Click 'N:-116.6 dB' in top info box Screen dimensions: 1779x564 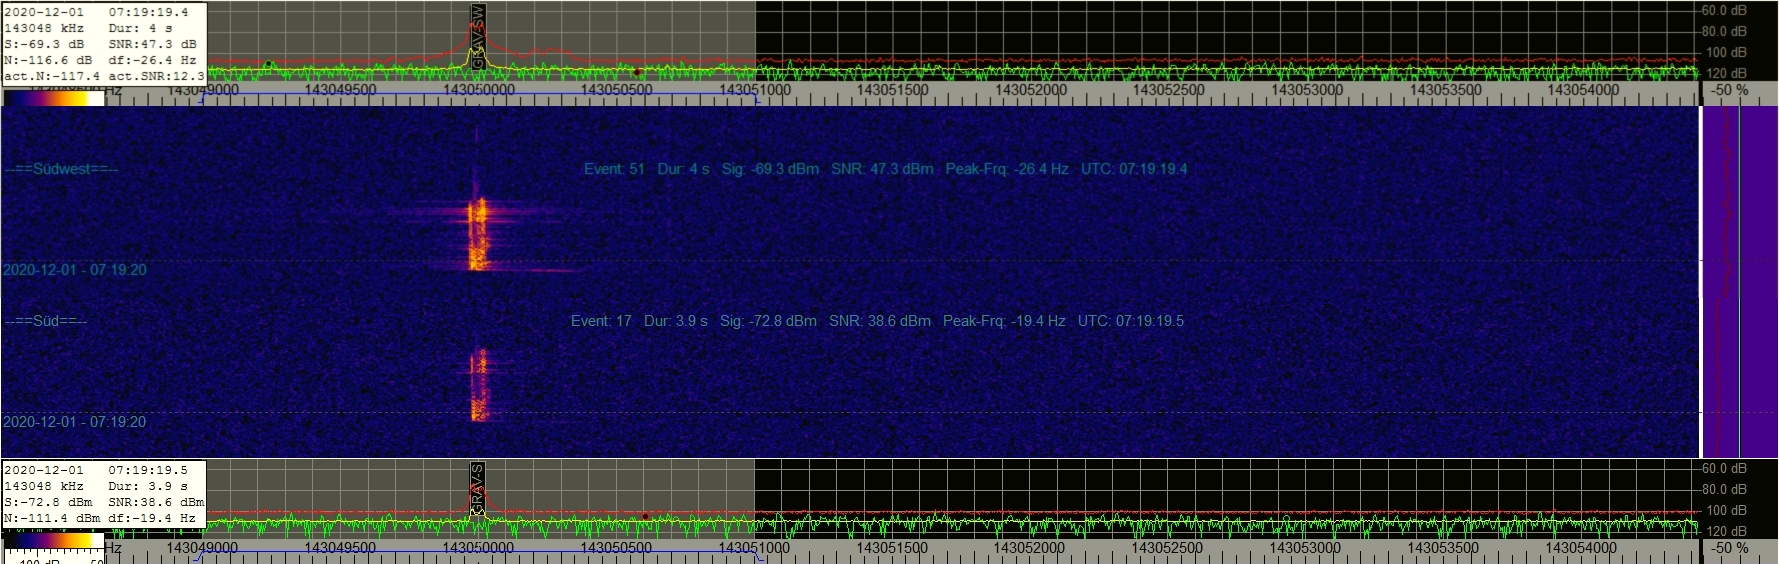coord(48,60)
